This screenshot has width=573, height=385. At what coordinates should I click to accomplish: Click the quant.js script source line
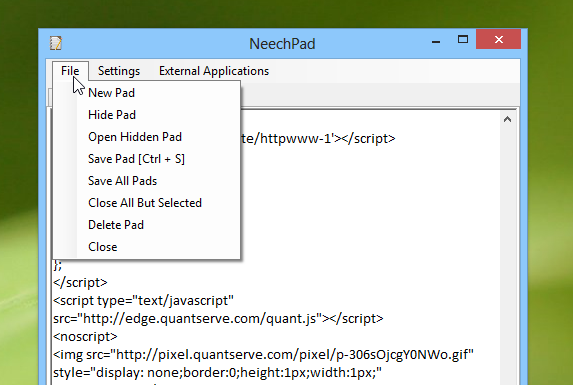218,319
